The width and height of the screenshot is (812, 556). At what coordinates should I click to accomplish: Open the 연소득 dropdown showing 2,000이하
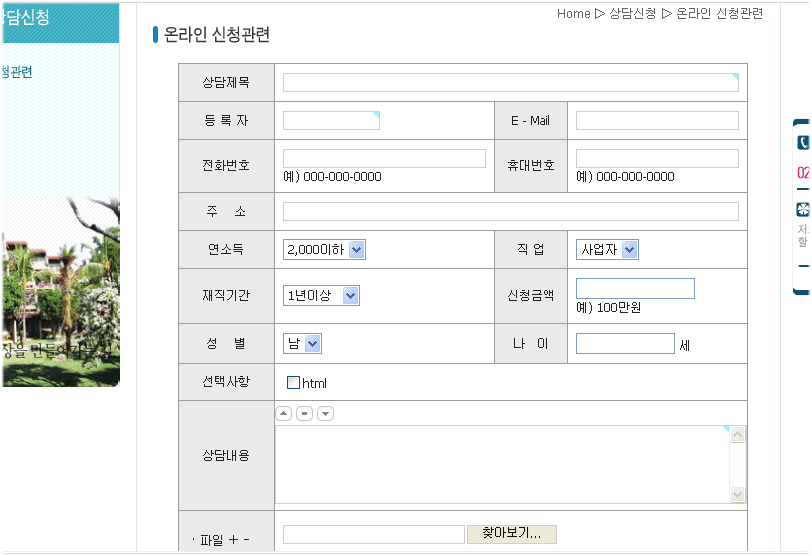coord(324,249)
